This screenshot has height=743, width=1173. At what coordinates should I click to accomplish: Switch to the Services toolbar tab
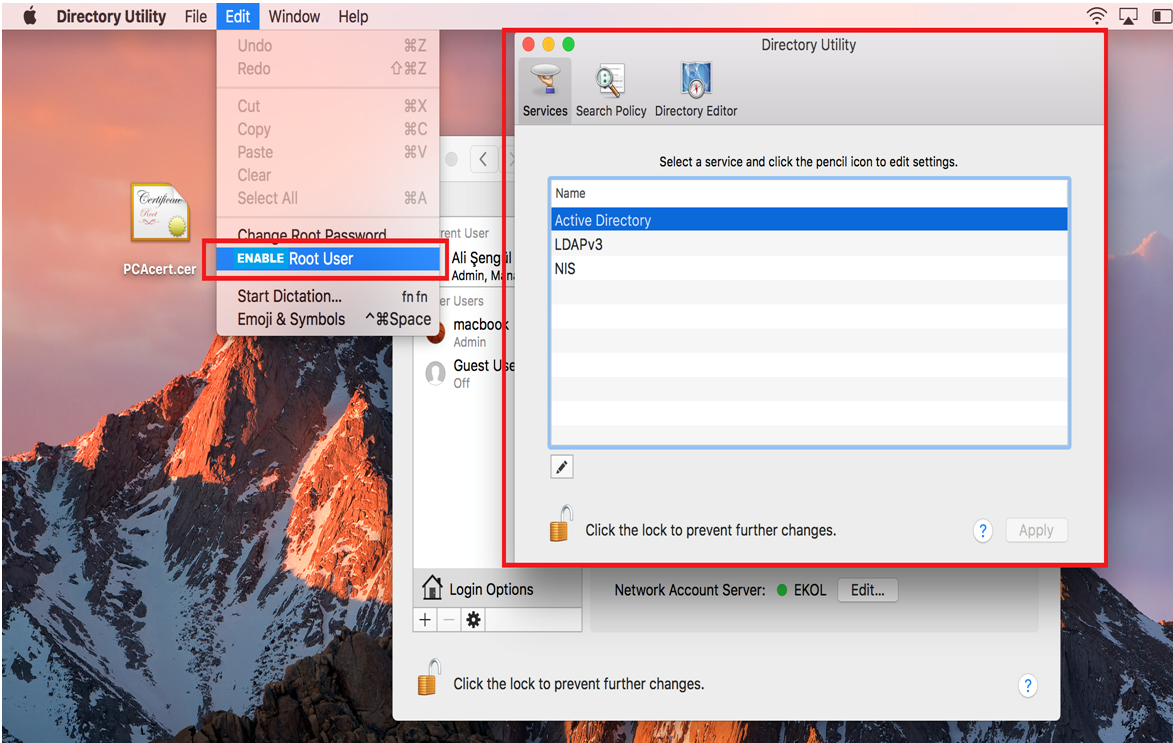pos(545,90)
